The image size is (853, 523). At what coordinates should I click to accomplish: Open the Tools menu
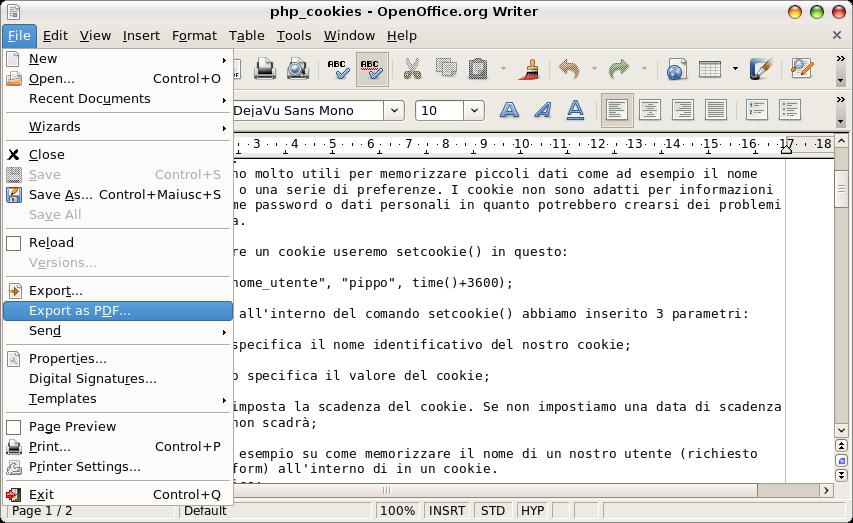coord(294,36)
